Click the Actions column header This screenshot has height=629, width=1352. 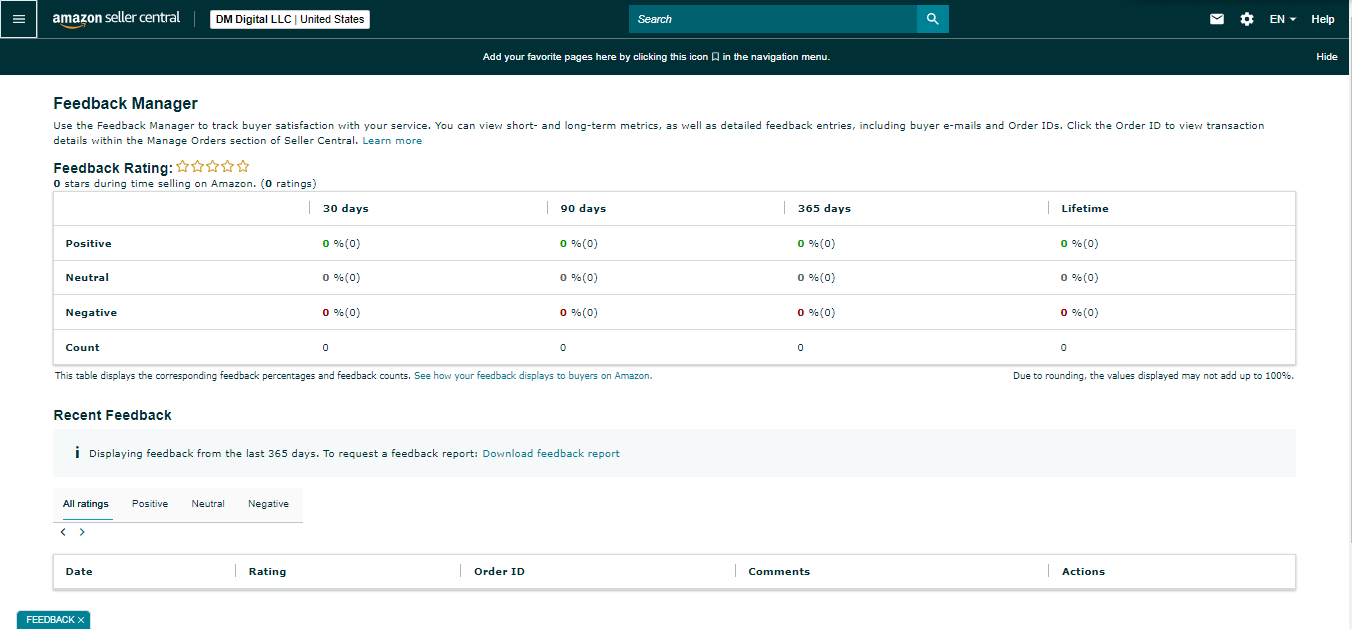click(x=1083, y=572)
